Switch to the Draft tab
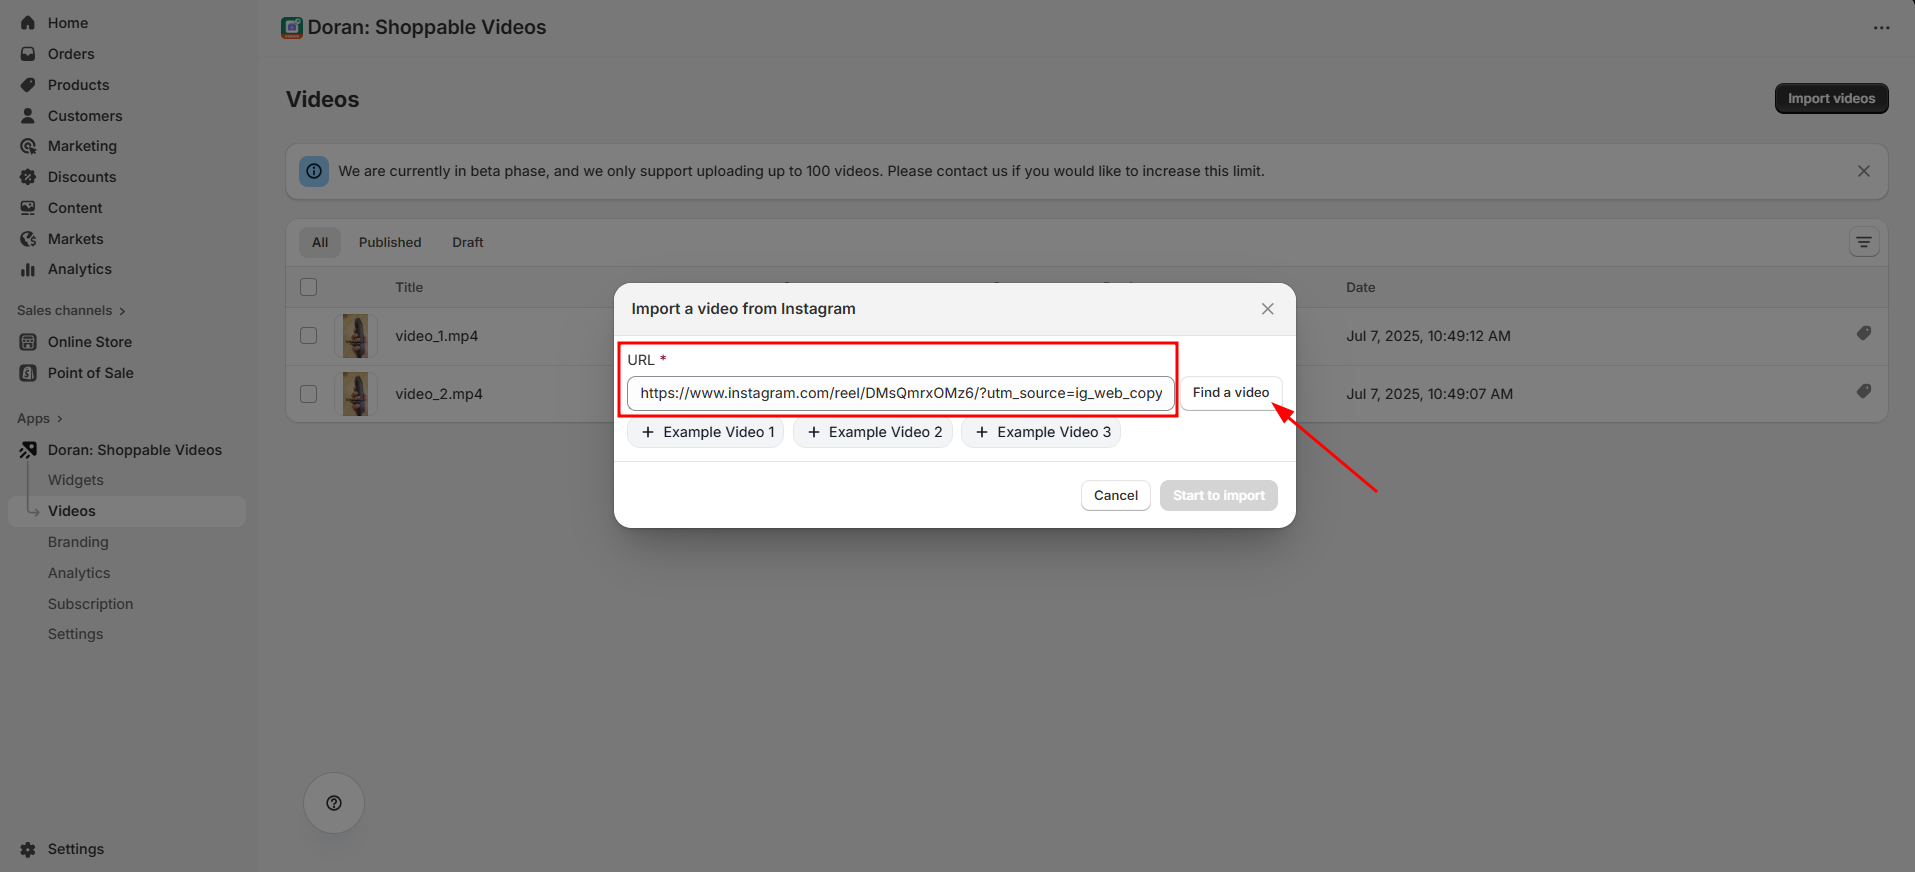This screenshot has height=872, width=1915. (x=467, y=242)
